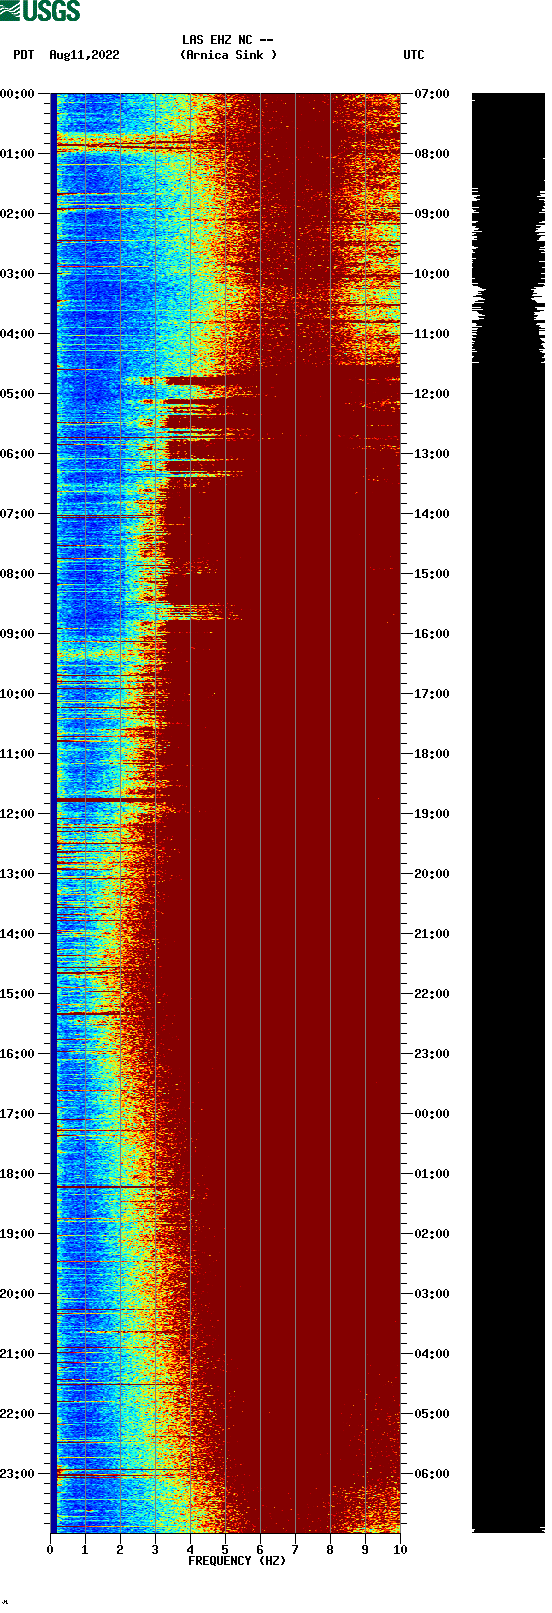The height and width of the screenshot is (1613, 552).
Task: Click the dark horizontal spectrogram band near 12:00 PDT
Action: 105,800
